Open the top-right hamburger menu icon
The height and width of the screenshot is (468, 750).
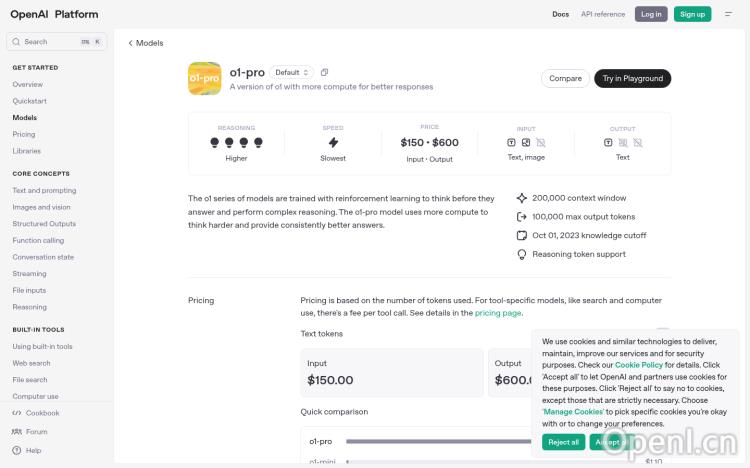[728, 14]
